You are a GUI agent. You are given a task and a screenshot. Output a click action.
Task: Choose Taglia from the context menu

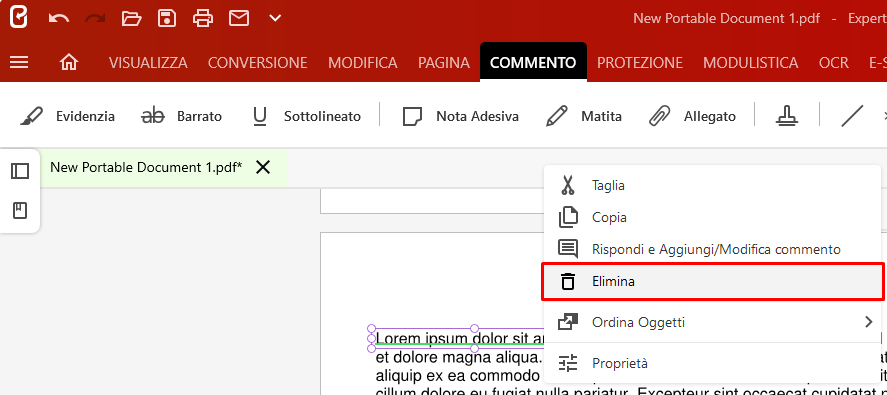click(x=712, y=185)
